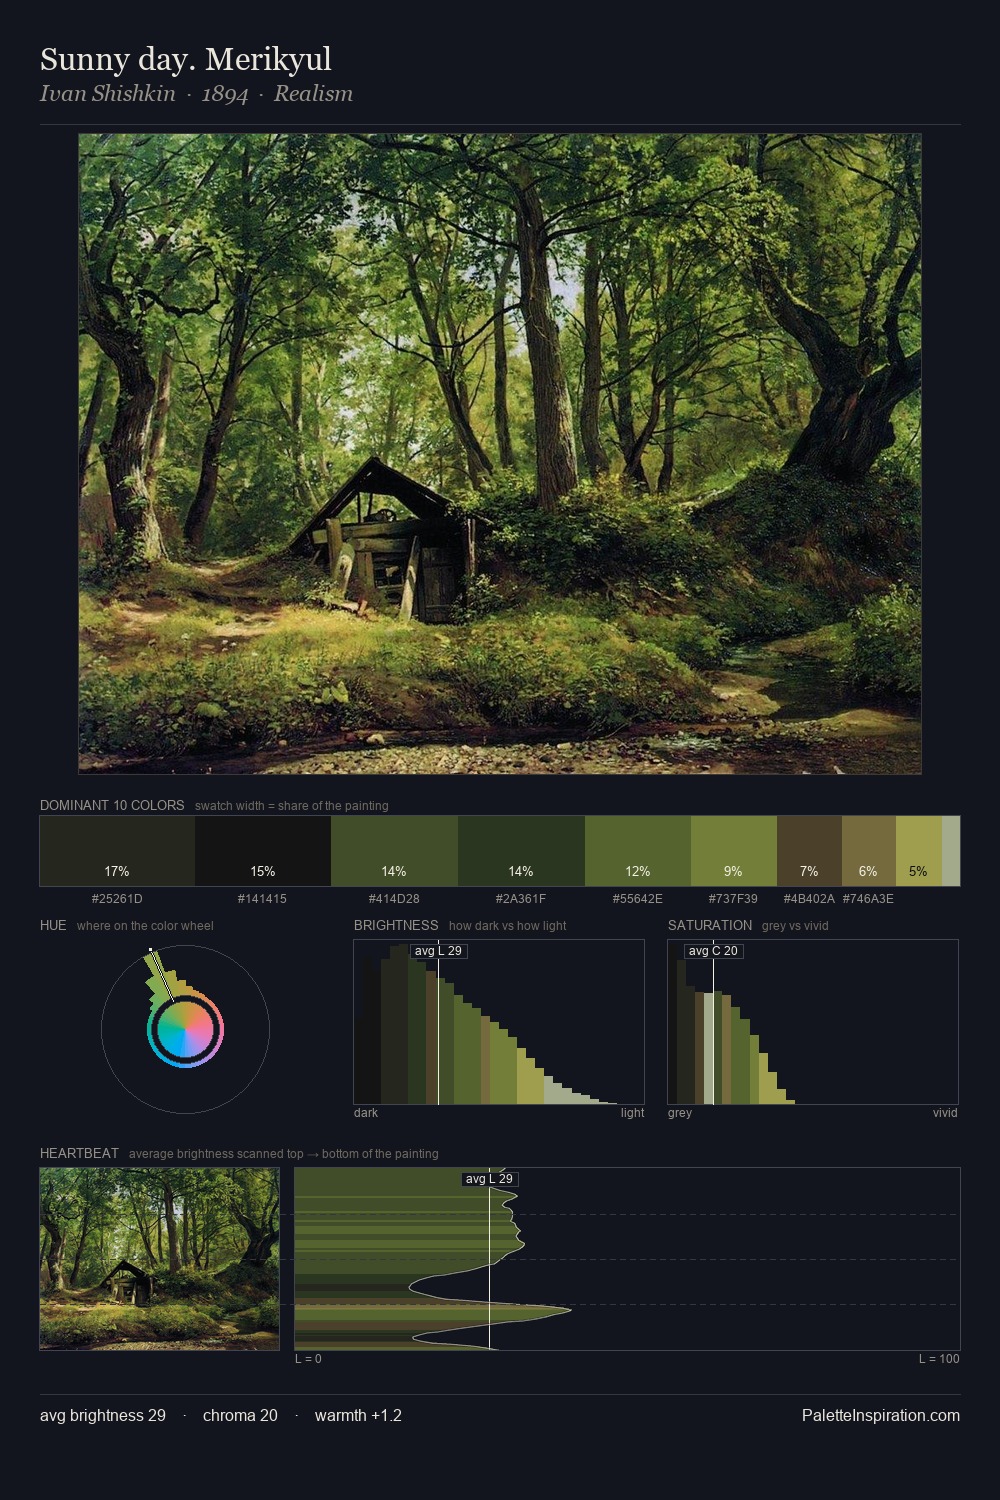Click the title 'Sunny day. Merikyul'
Image resolution: width=1000 pixels, height=1500 pixels.
point(186,59)
